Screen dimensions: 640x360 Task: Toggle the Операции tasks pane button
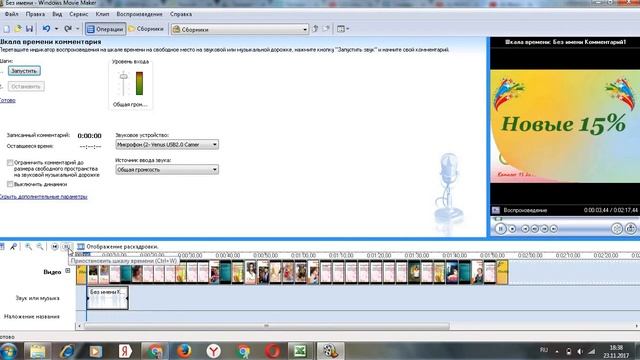tap(105, 29)
